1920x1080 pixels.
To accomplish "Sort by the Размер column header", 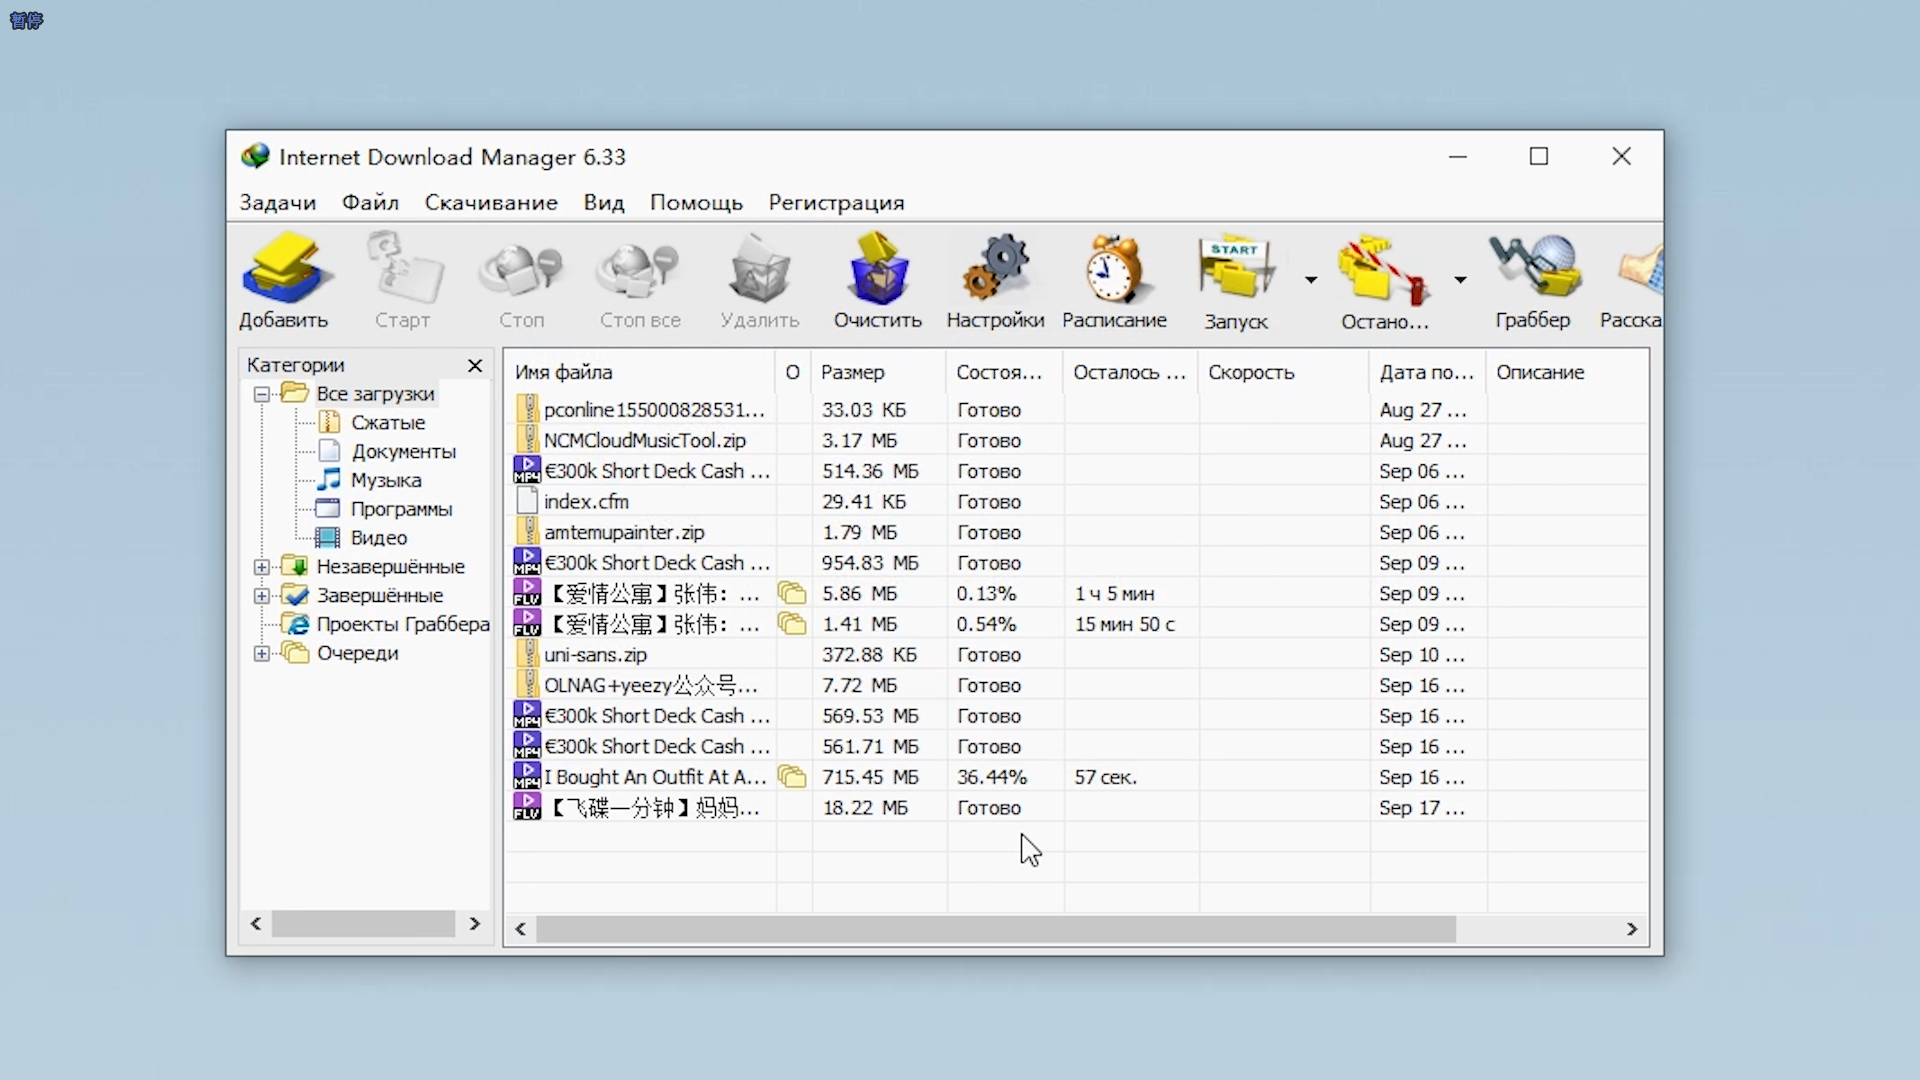I will tap(853, 372).
